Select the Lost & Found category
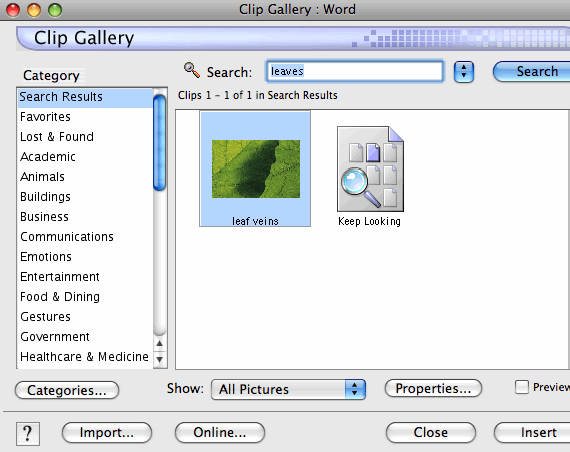The height and width of the screenshot is (452, 570). 85,137
